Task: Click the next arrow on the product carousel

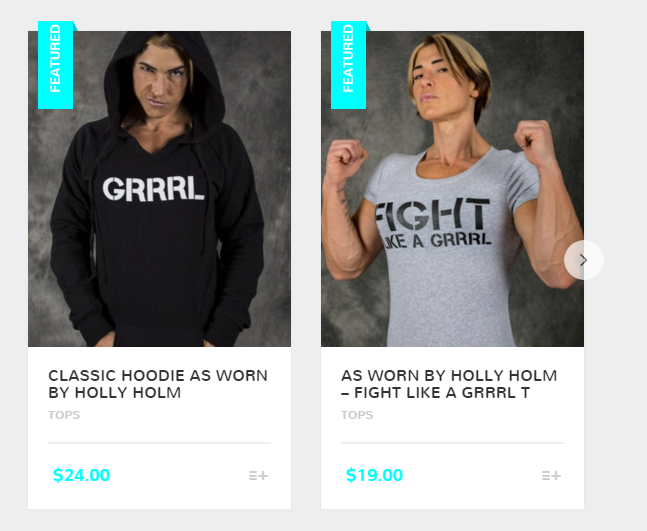Action: pos(583,260)
